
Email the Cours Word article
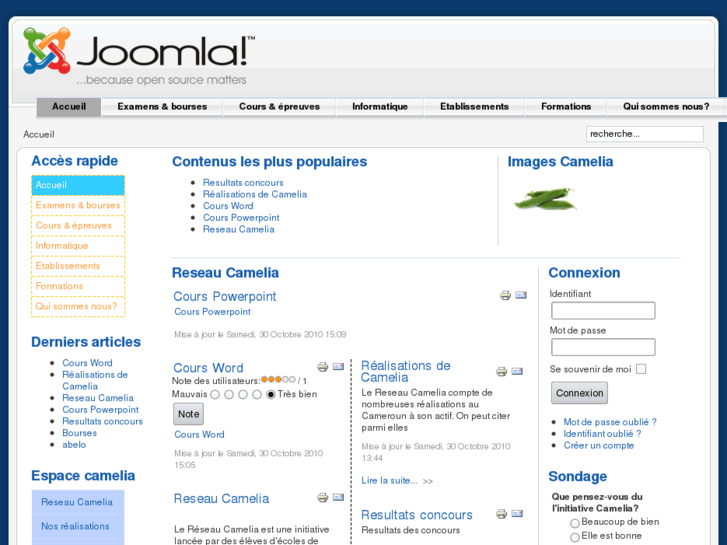[x=338, y=366]
